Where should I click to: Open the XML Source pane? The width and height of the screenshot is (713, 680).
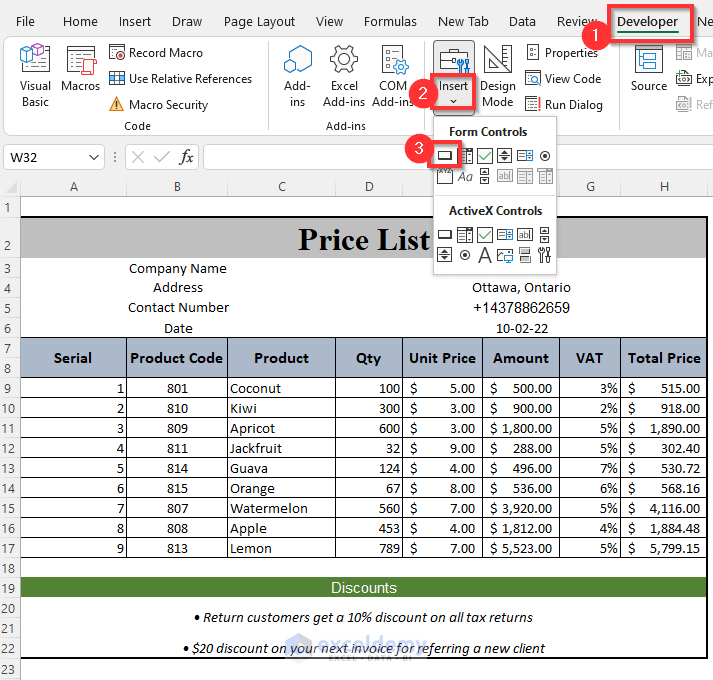point(649,69)
